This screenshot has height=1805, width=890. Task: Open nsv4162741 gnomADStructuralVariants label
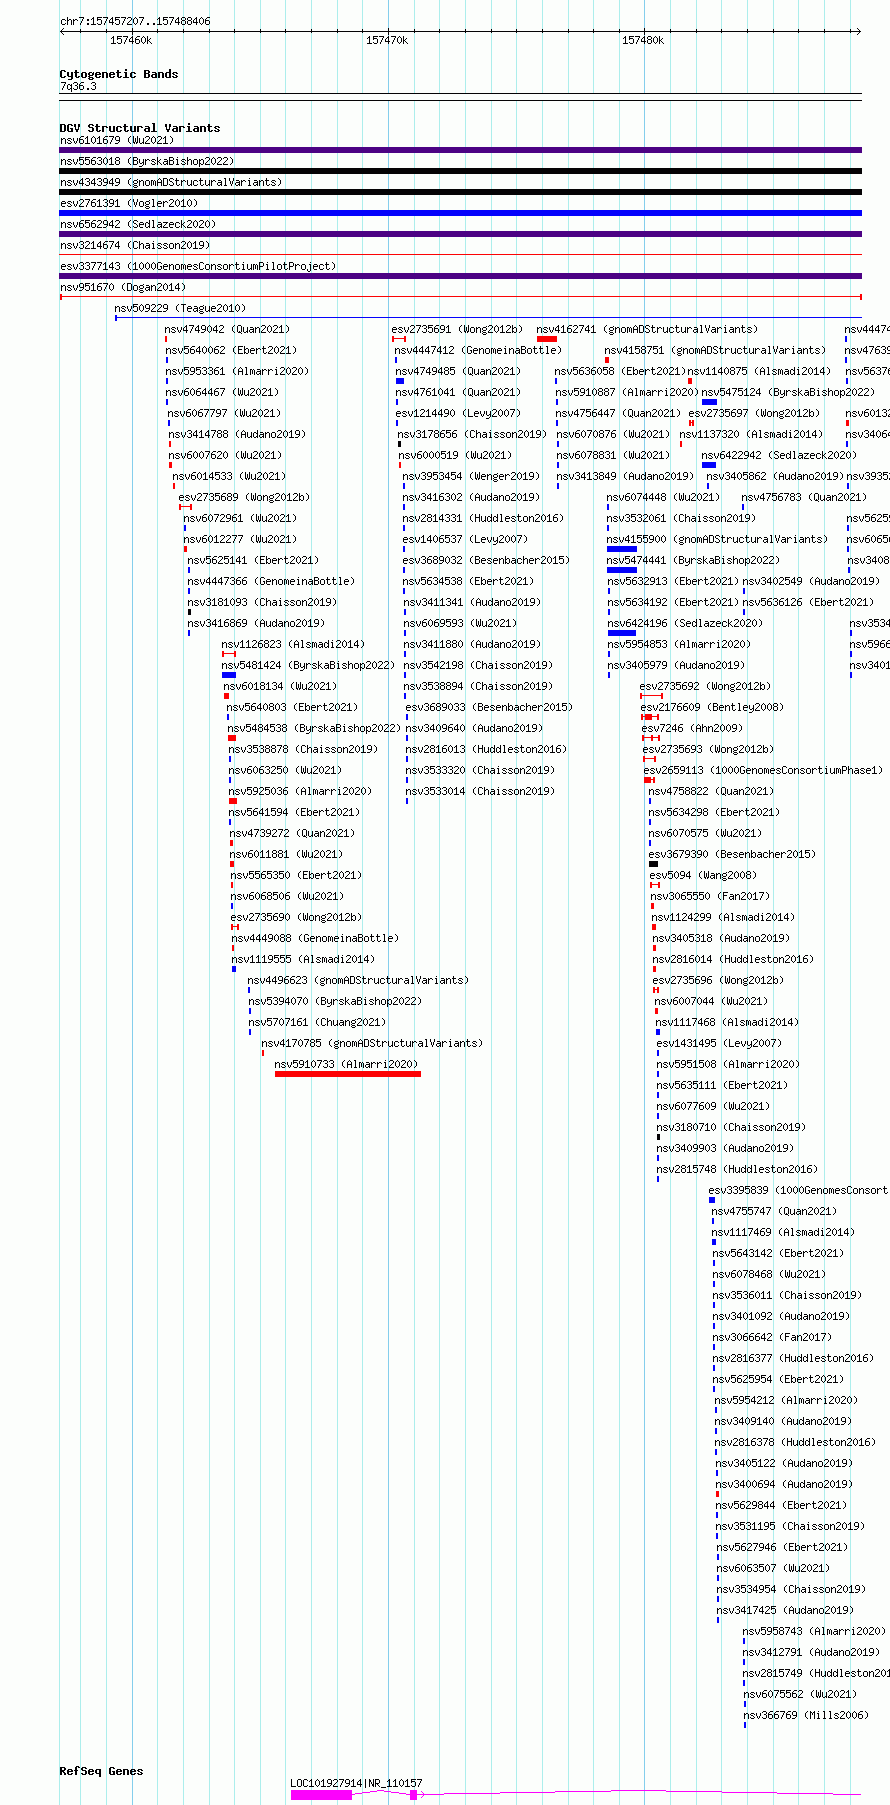647,329
